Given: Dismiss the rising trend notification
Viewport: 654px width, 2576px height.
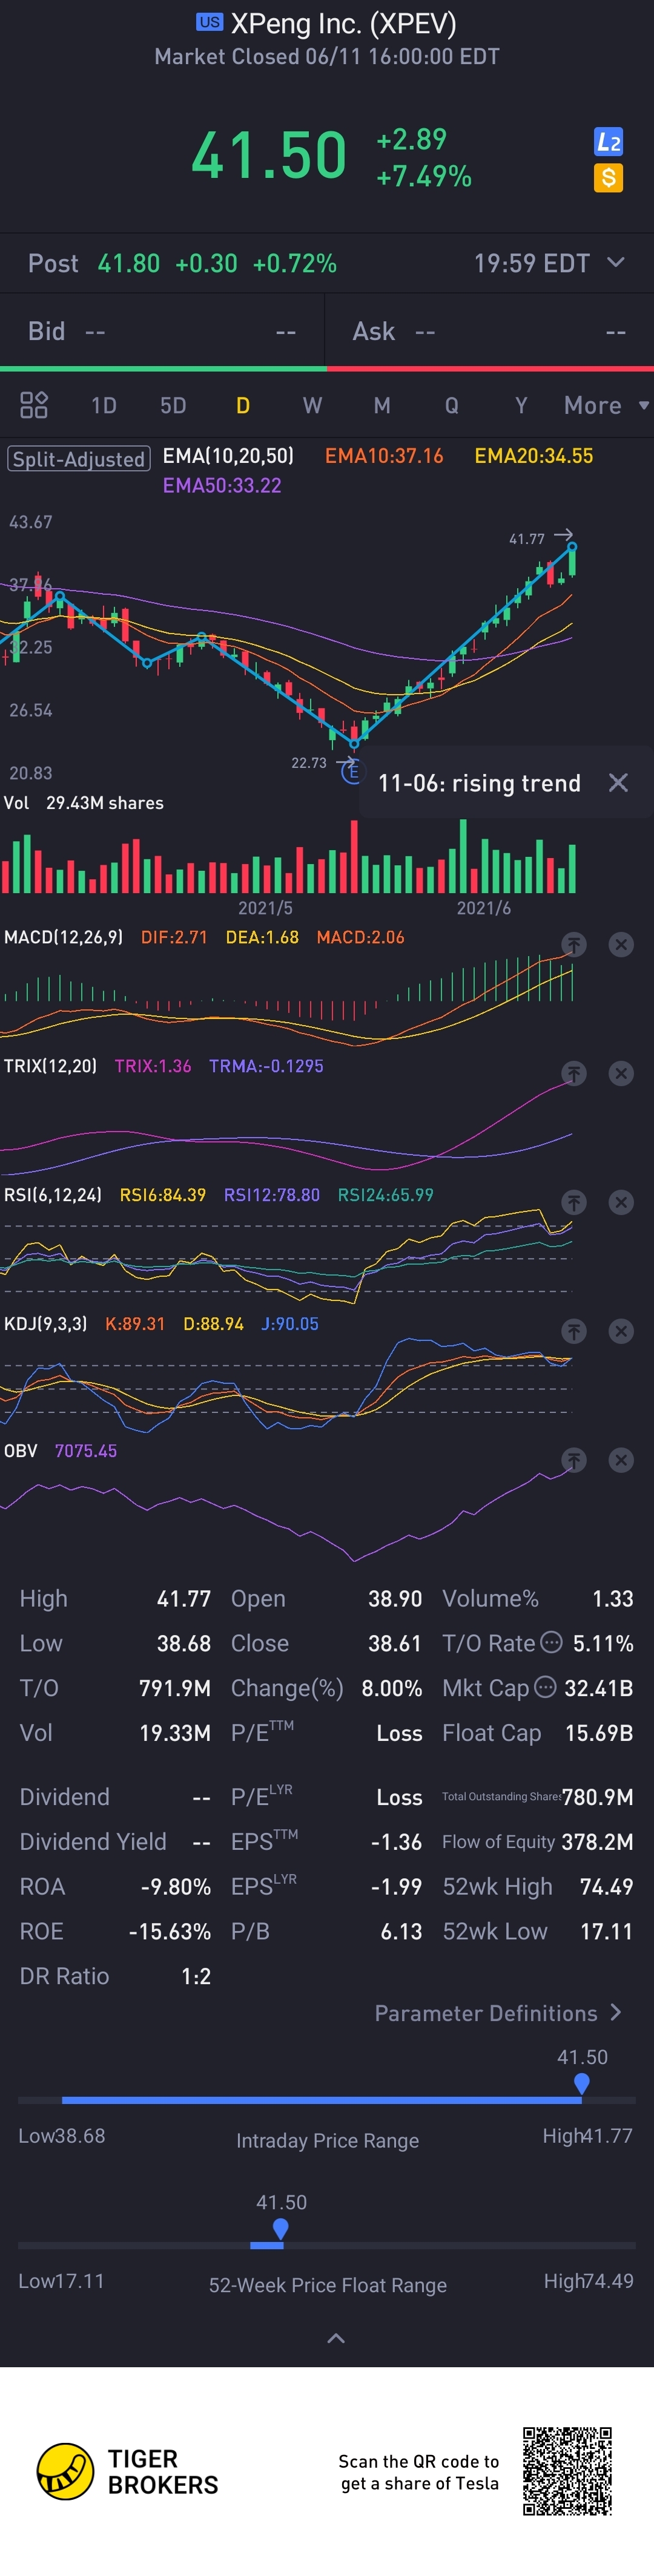Looking at the screenshot, I should [x=619, y=783].
